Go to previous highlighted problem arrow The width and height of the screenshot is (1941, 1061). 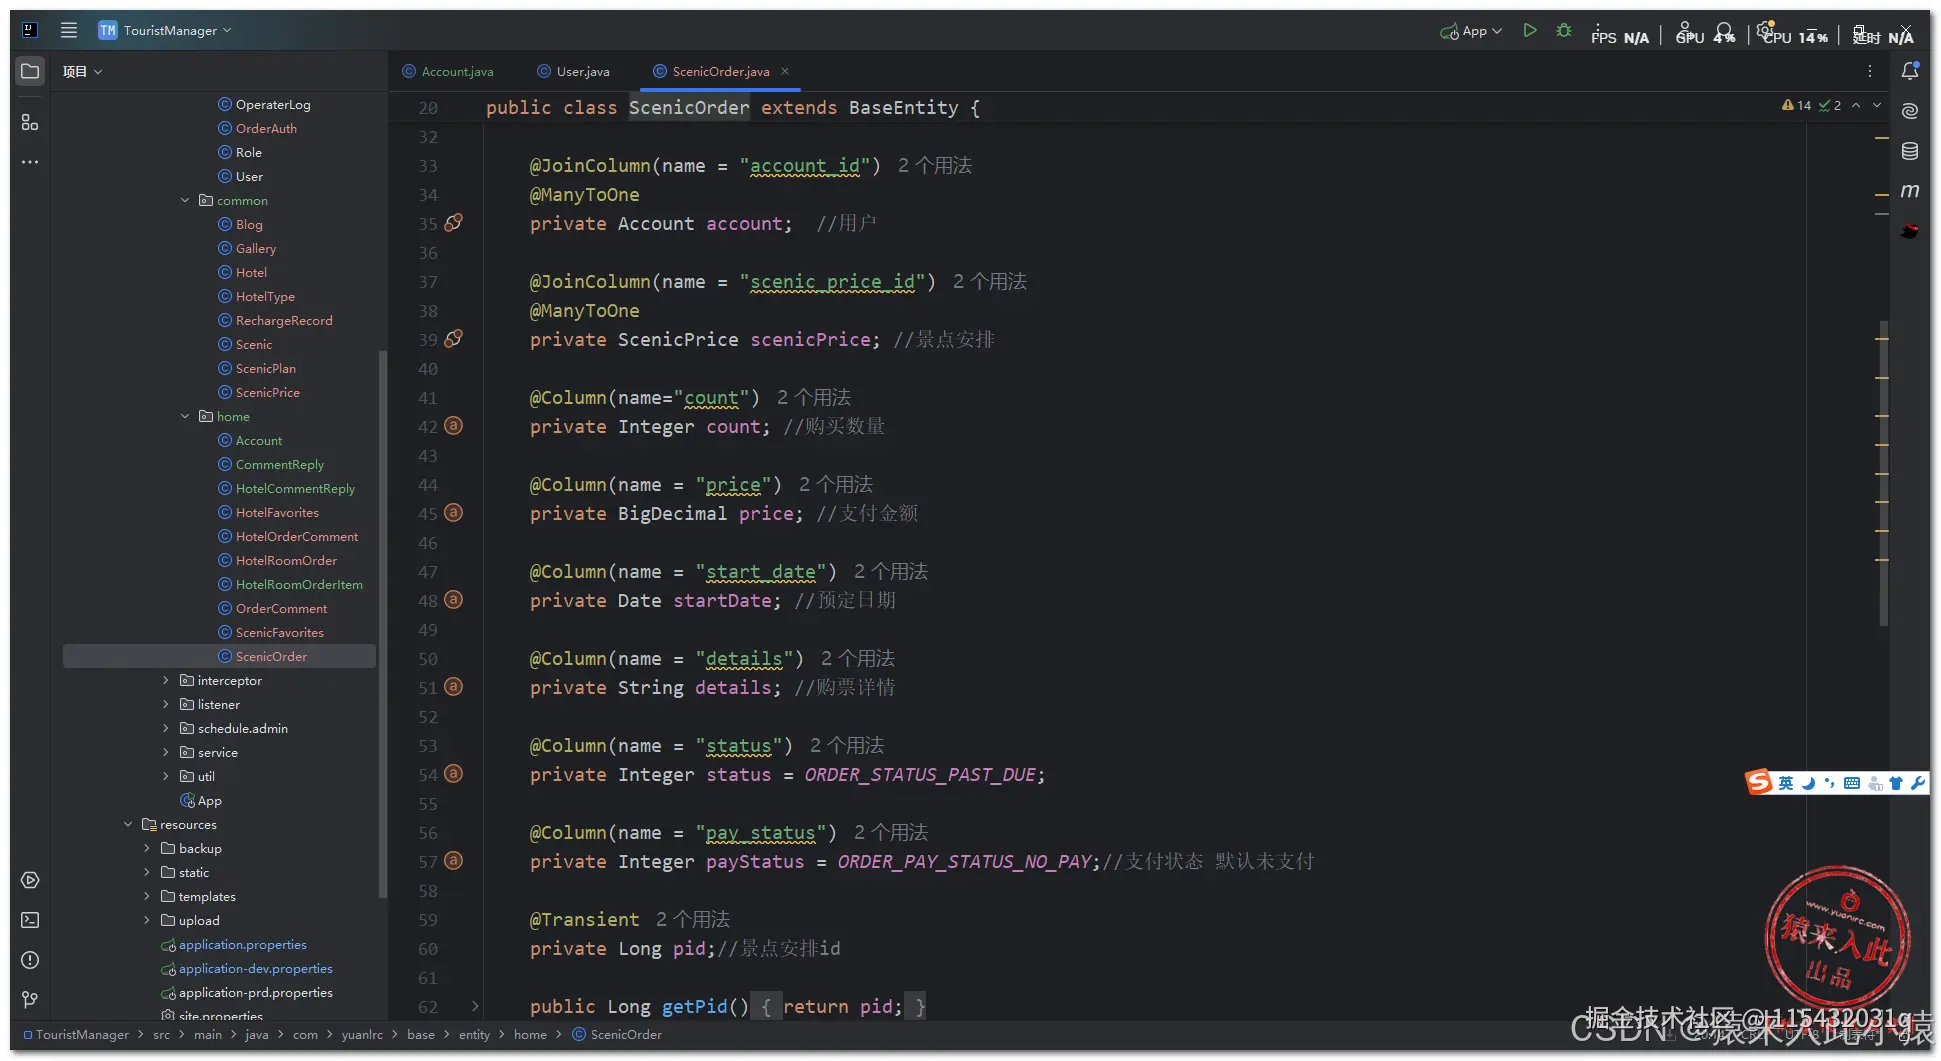[1856, 105]
